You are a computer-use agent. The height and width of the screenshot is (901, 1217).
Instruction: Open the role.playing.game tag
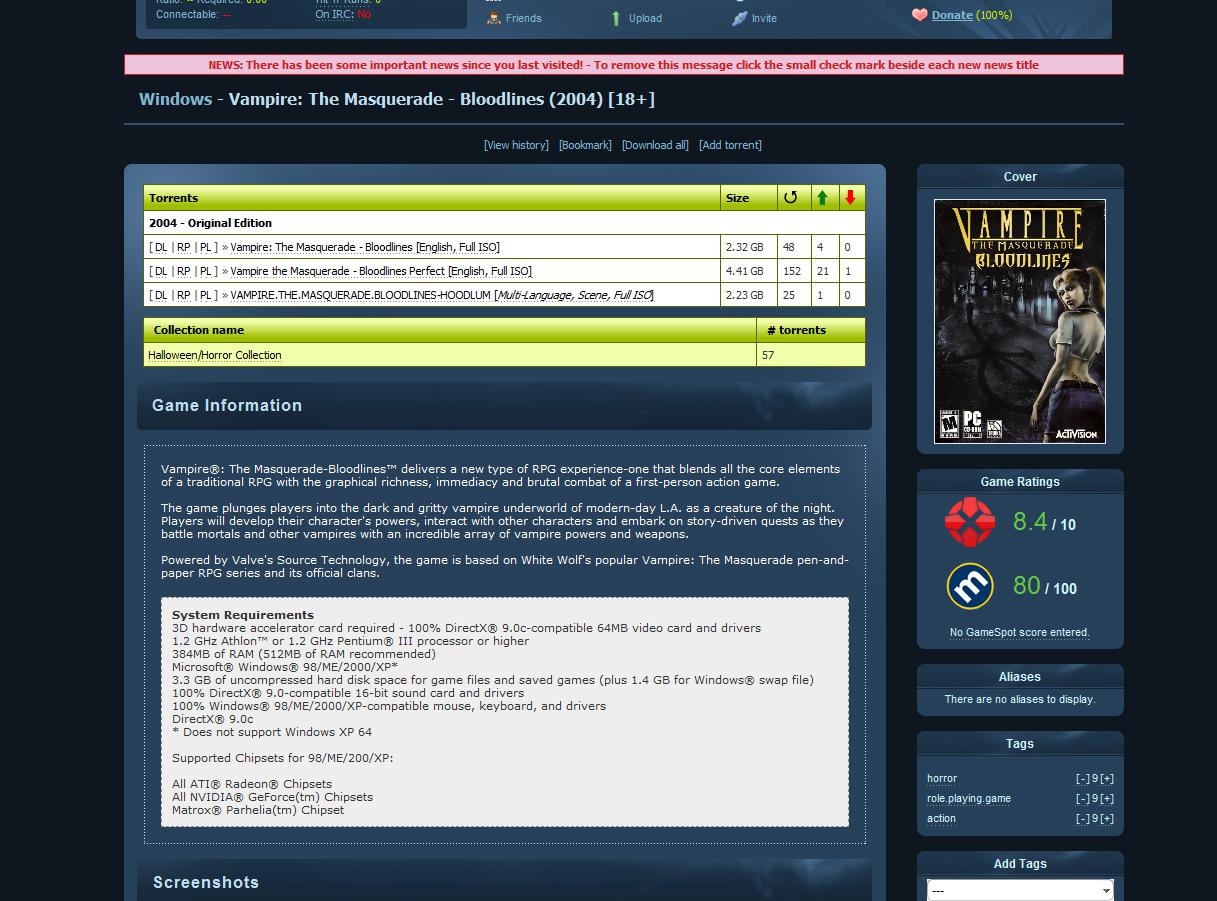[969, 798]
